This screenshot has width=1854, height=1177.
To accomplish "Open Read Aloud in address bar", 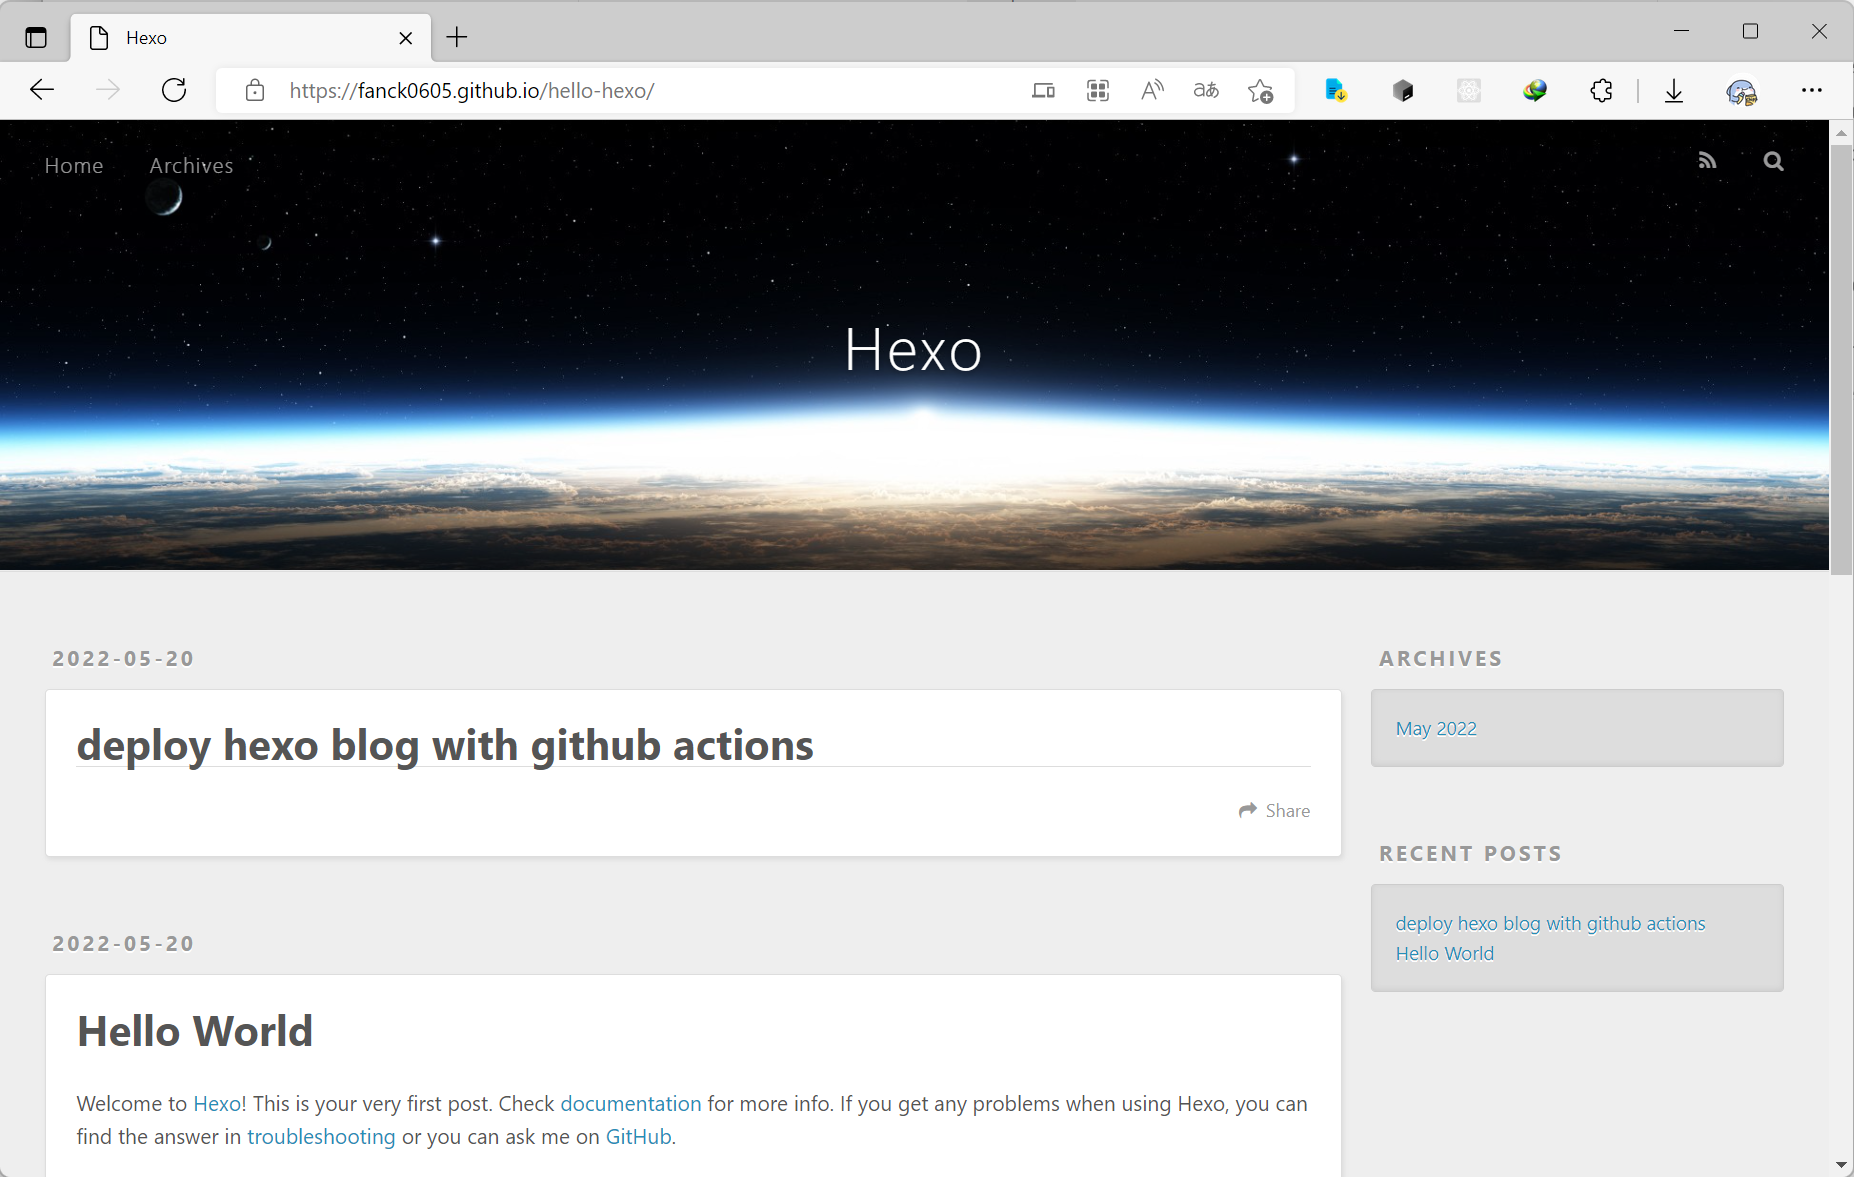I will click(1152, 90).
